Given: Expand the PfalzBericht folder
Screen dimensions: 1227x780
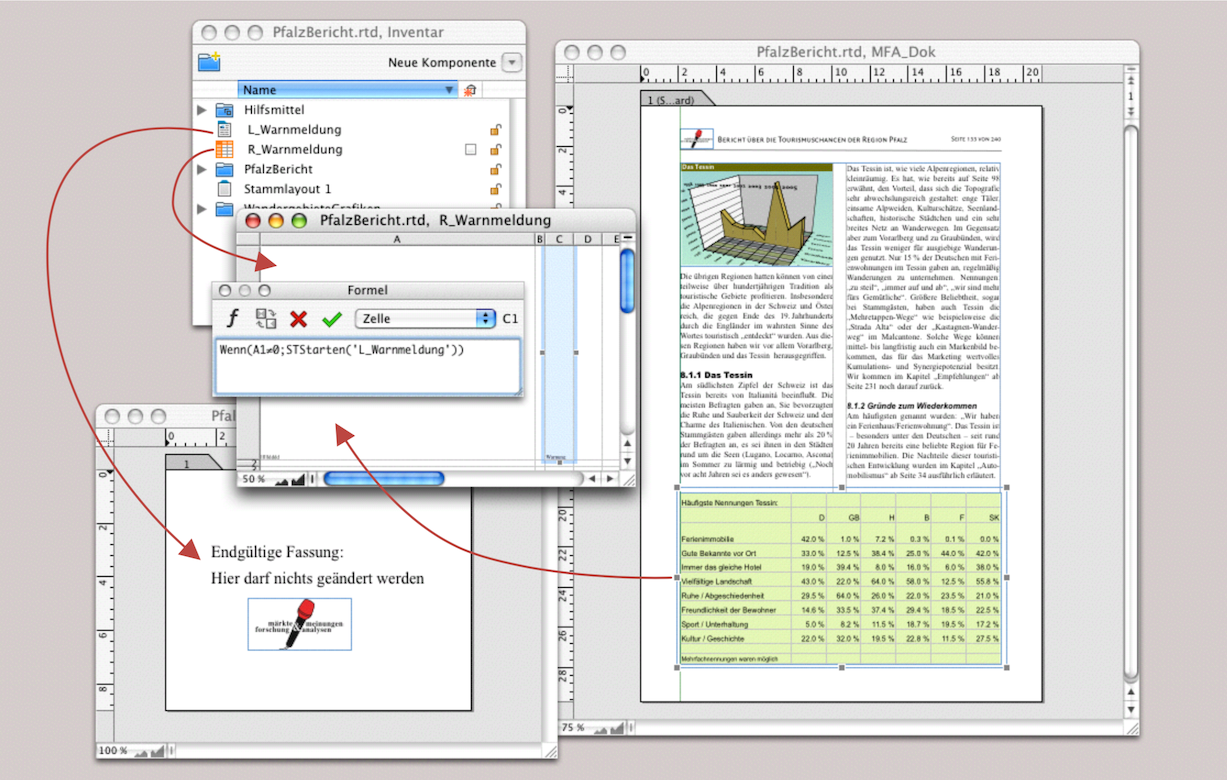Looking at the screenshot, I should point(202,169).
